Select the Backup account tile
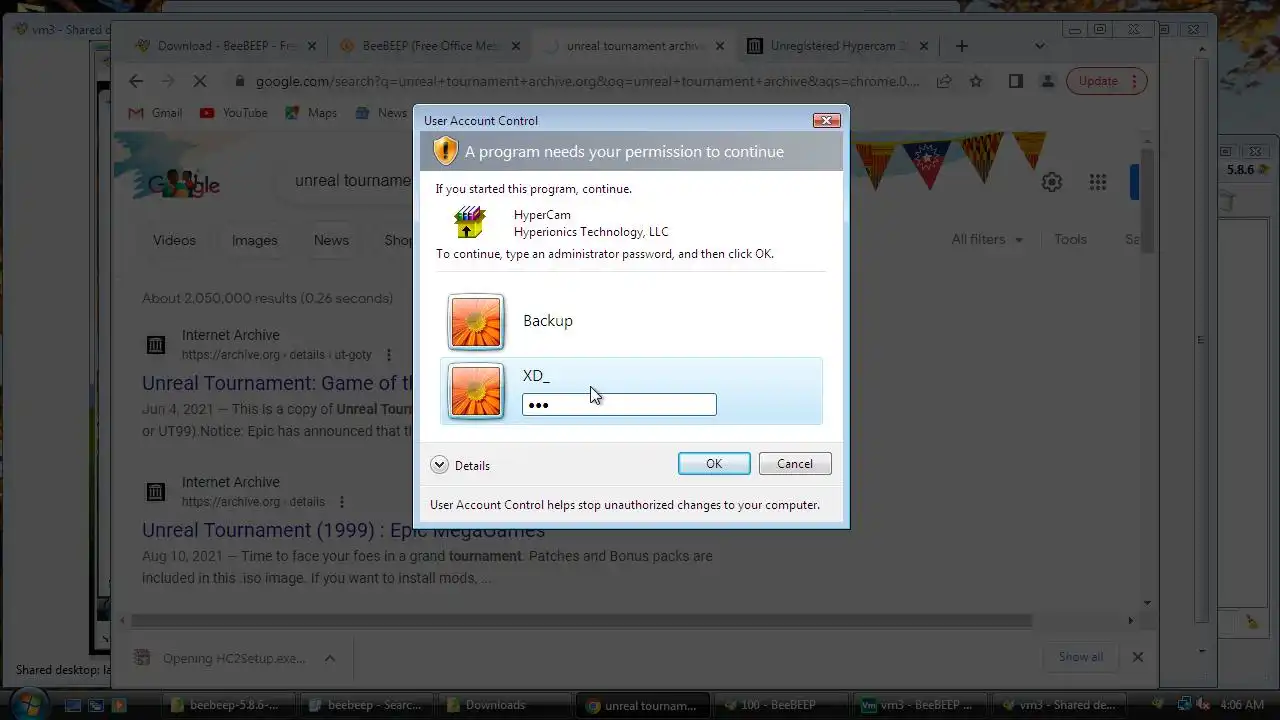 click(631, 321)
